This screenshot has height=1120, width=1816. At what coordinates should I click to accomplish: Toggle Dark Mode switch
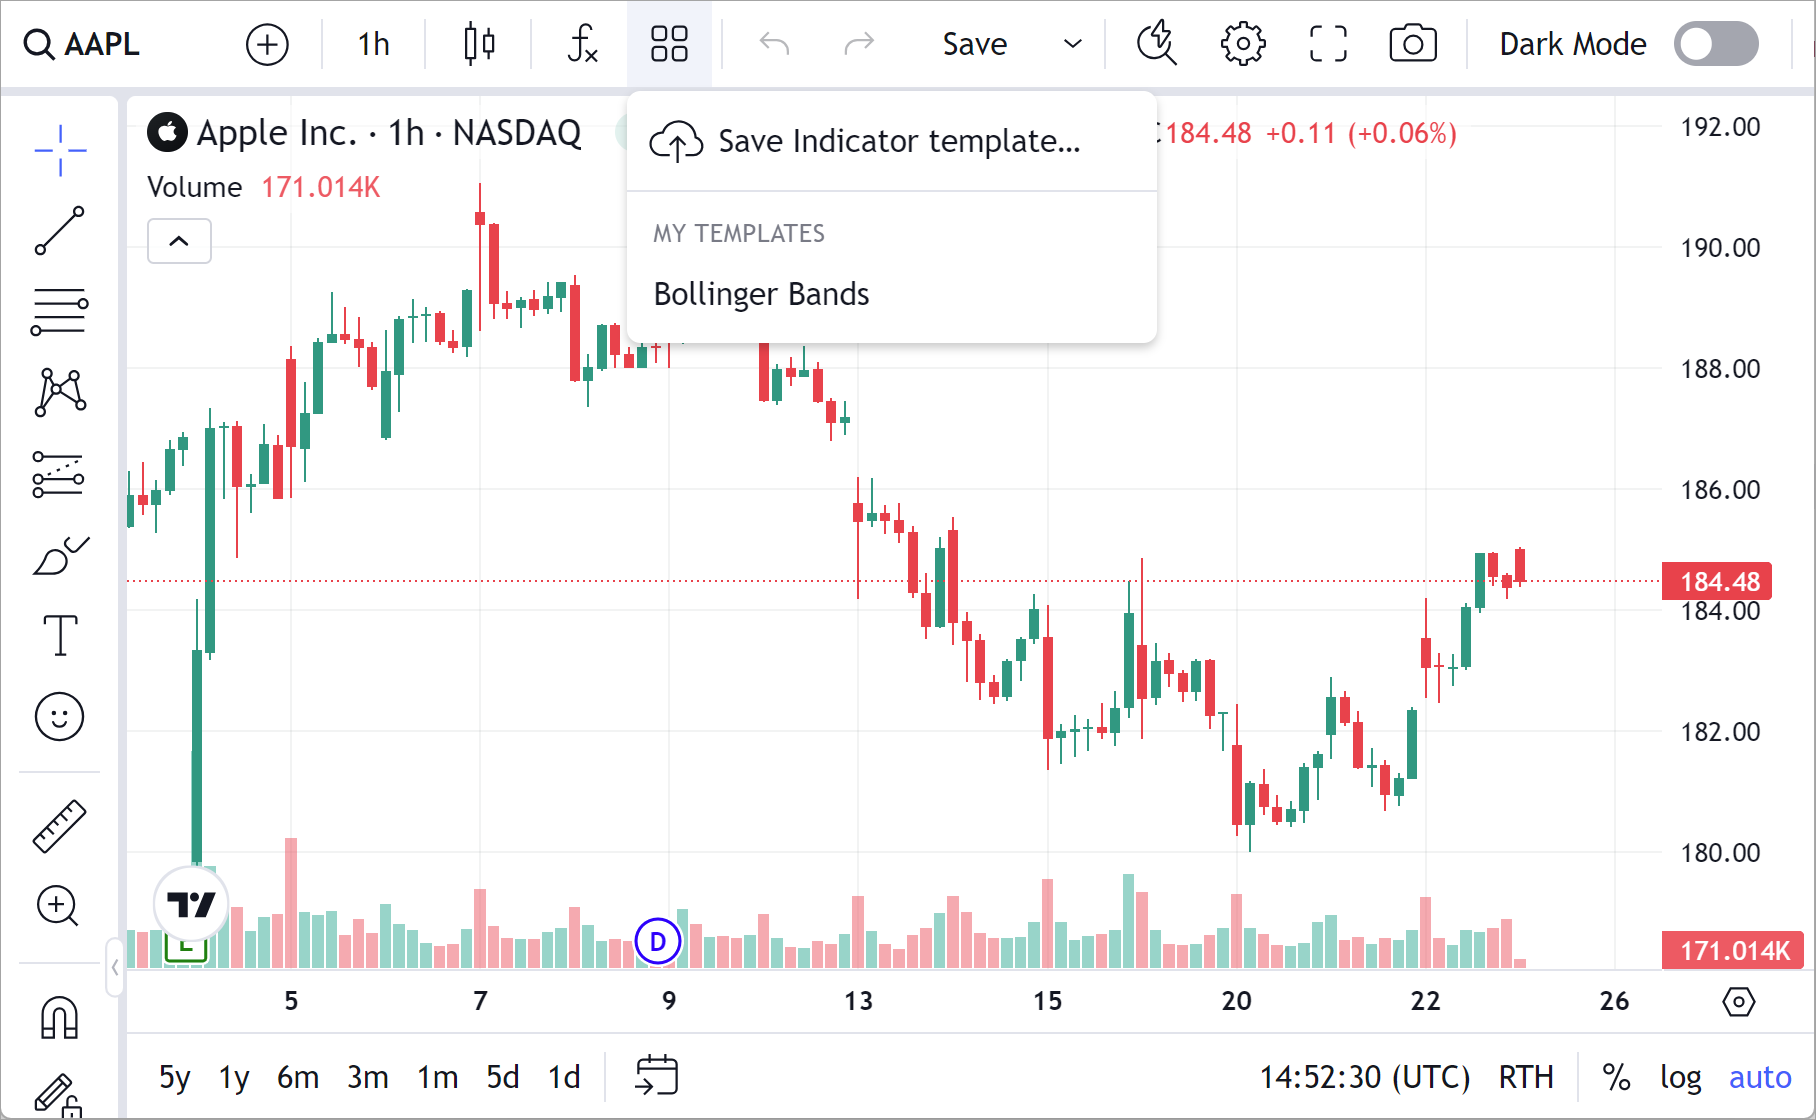coord(1716,43)
